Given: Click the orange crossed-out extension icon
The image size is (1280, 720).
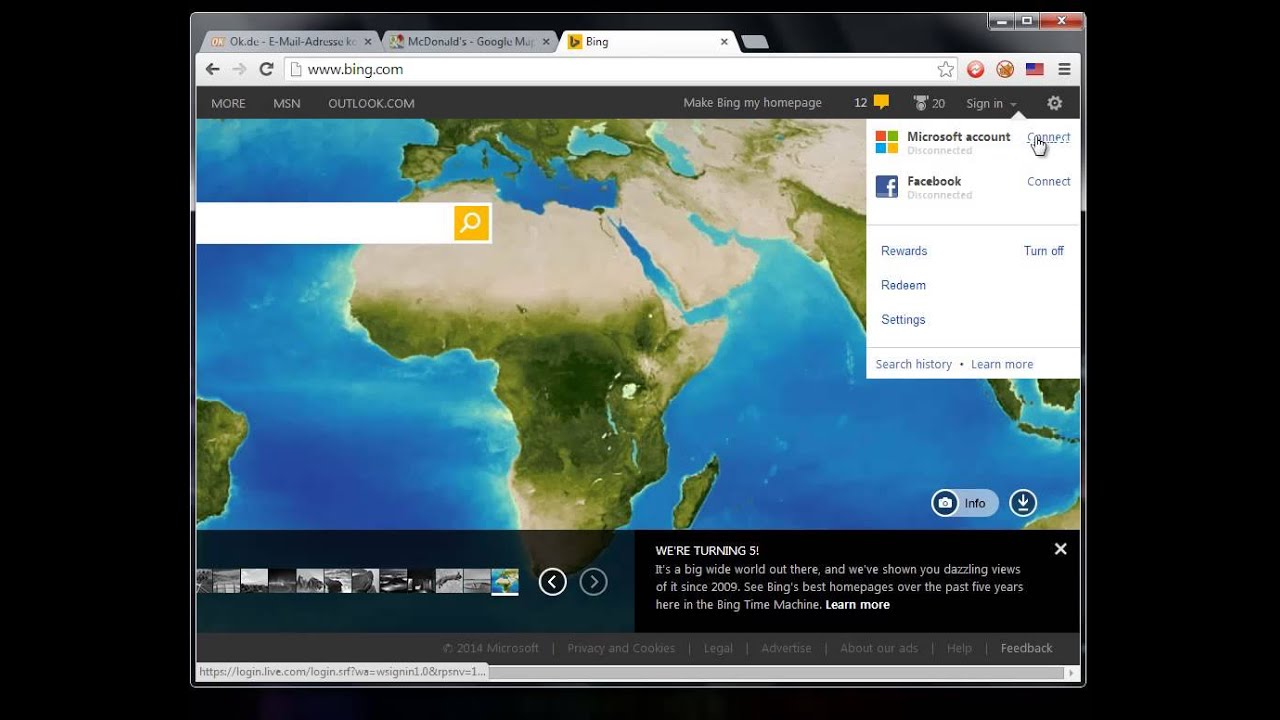Looking at the screenshot, I should (x=1005, y=69).
